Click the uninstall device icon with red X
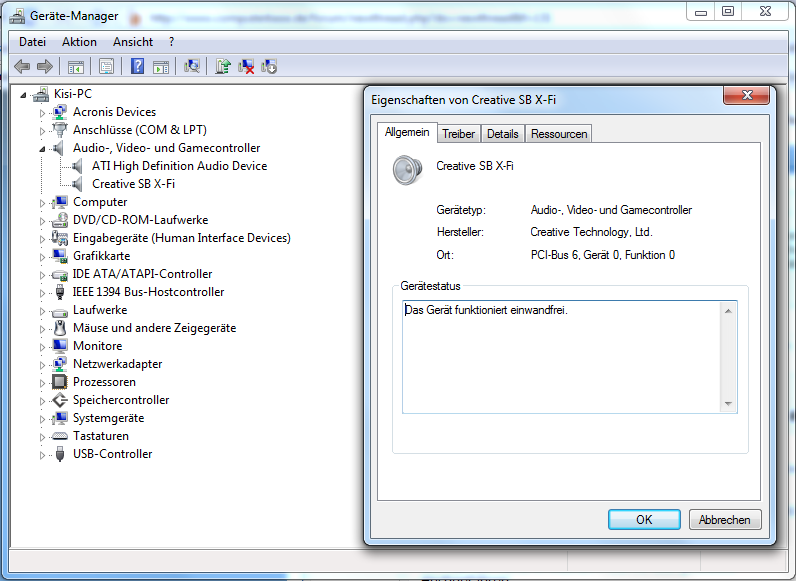The width and height of the screenshot is (796, 581). (246, 67)
